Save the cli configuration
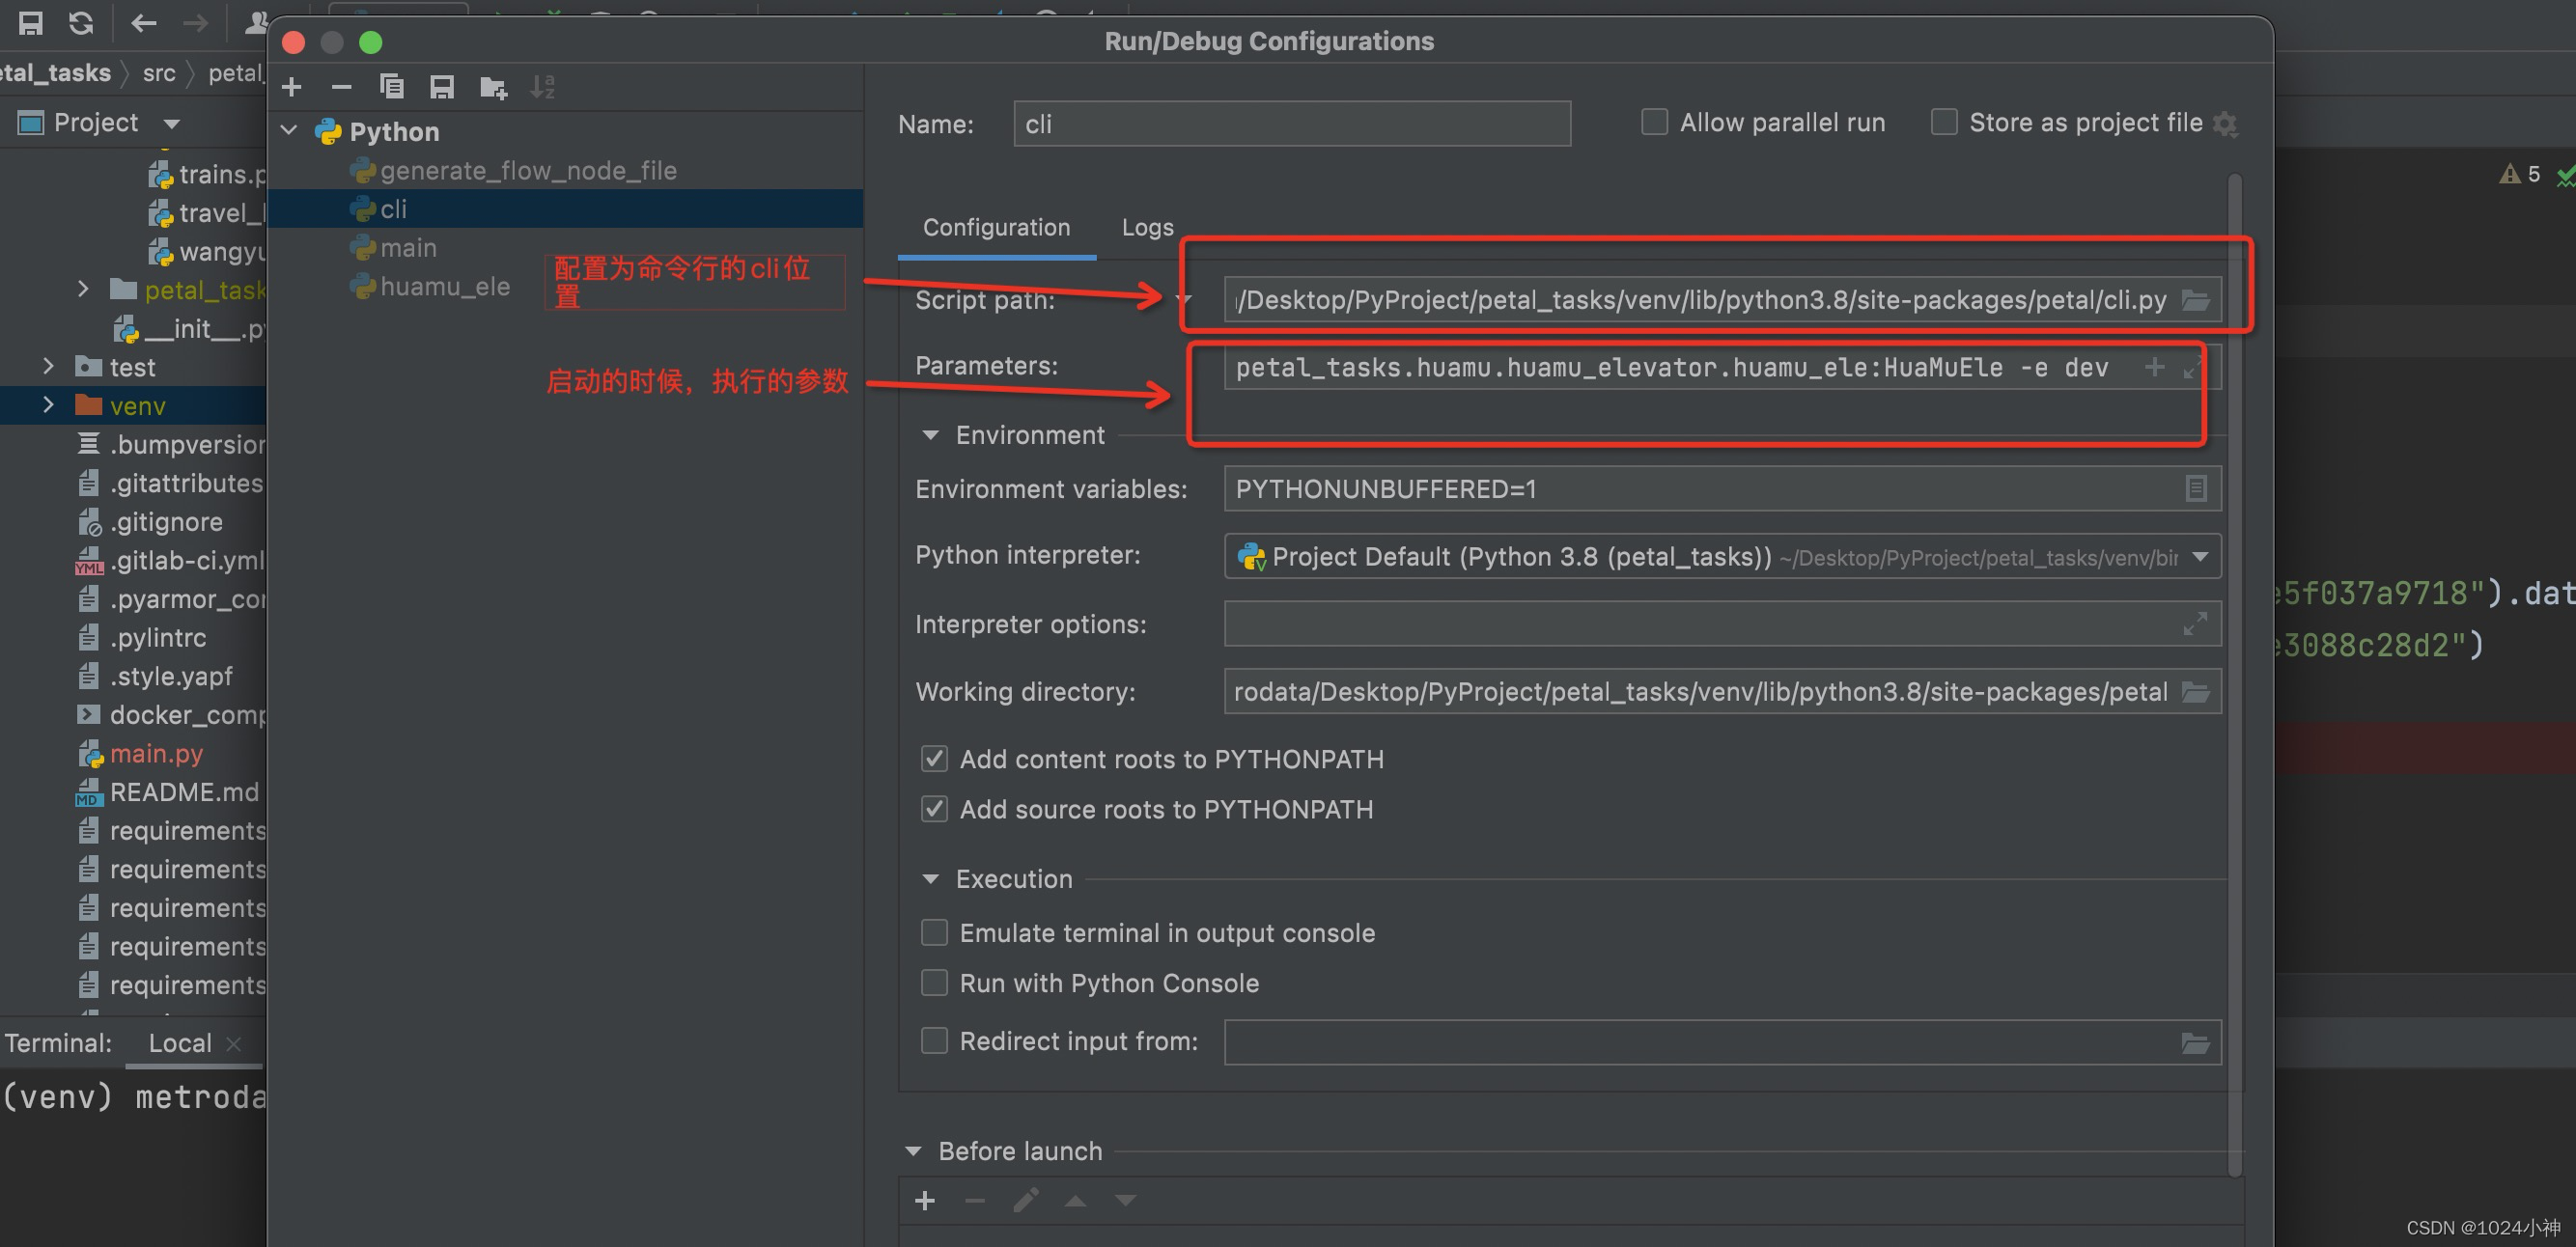This screenshot has height=1247, width=2576. (443, 86)
